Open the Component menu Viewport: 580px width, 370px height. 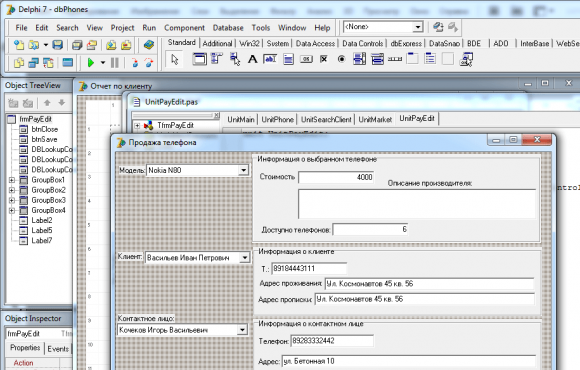tap(184, 28)
